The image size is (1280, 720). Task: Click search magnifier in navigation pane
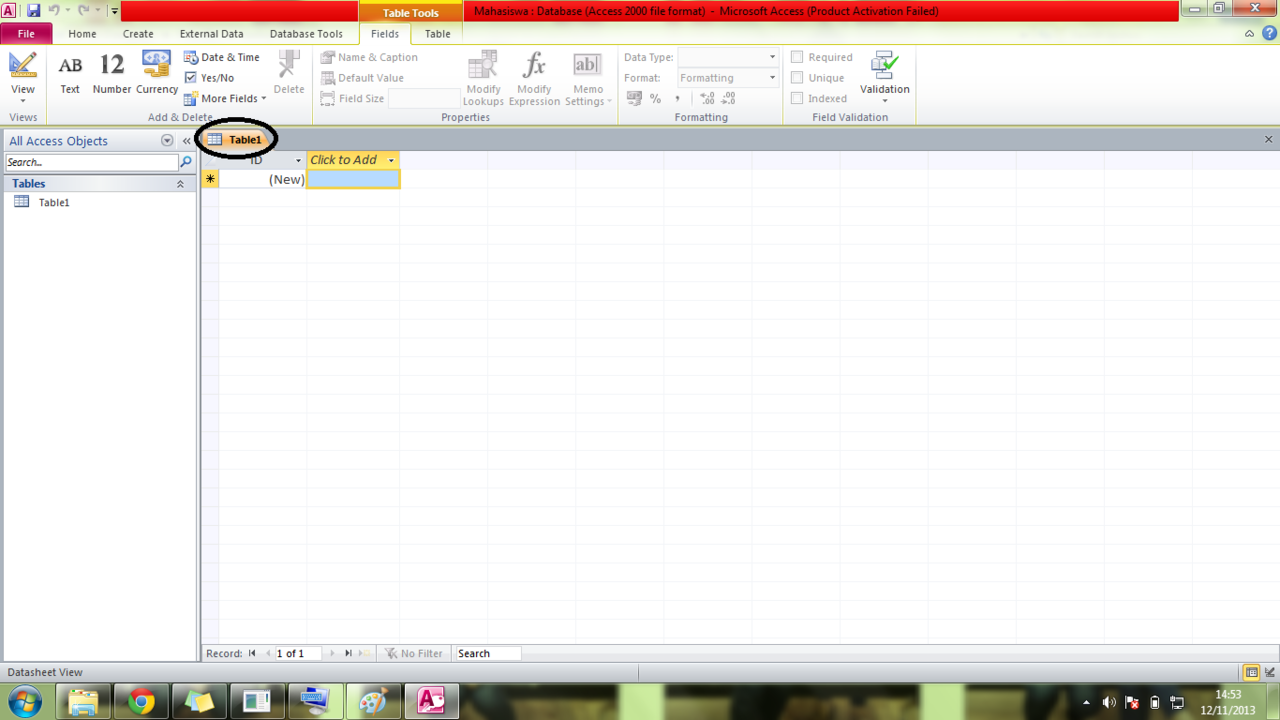(186, 162)
